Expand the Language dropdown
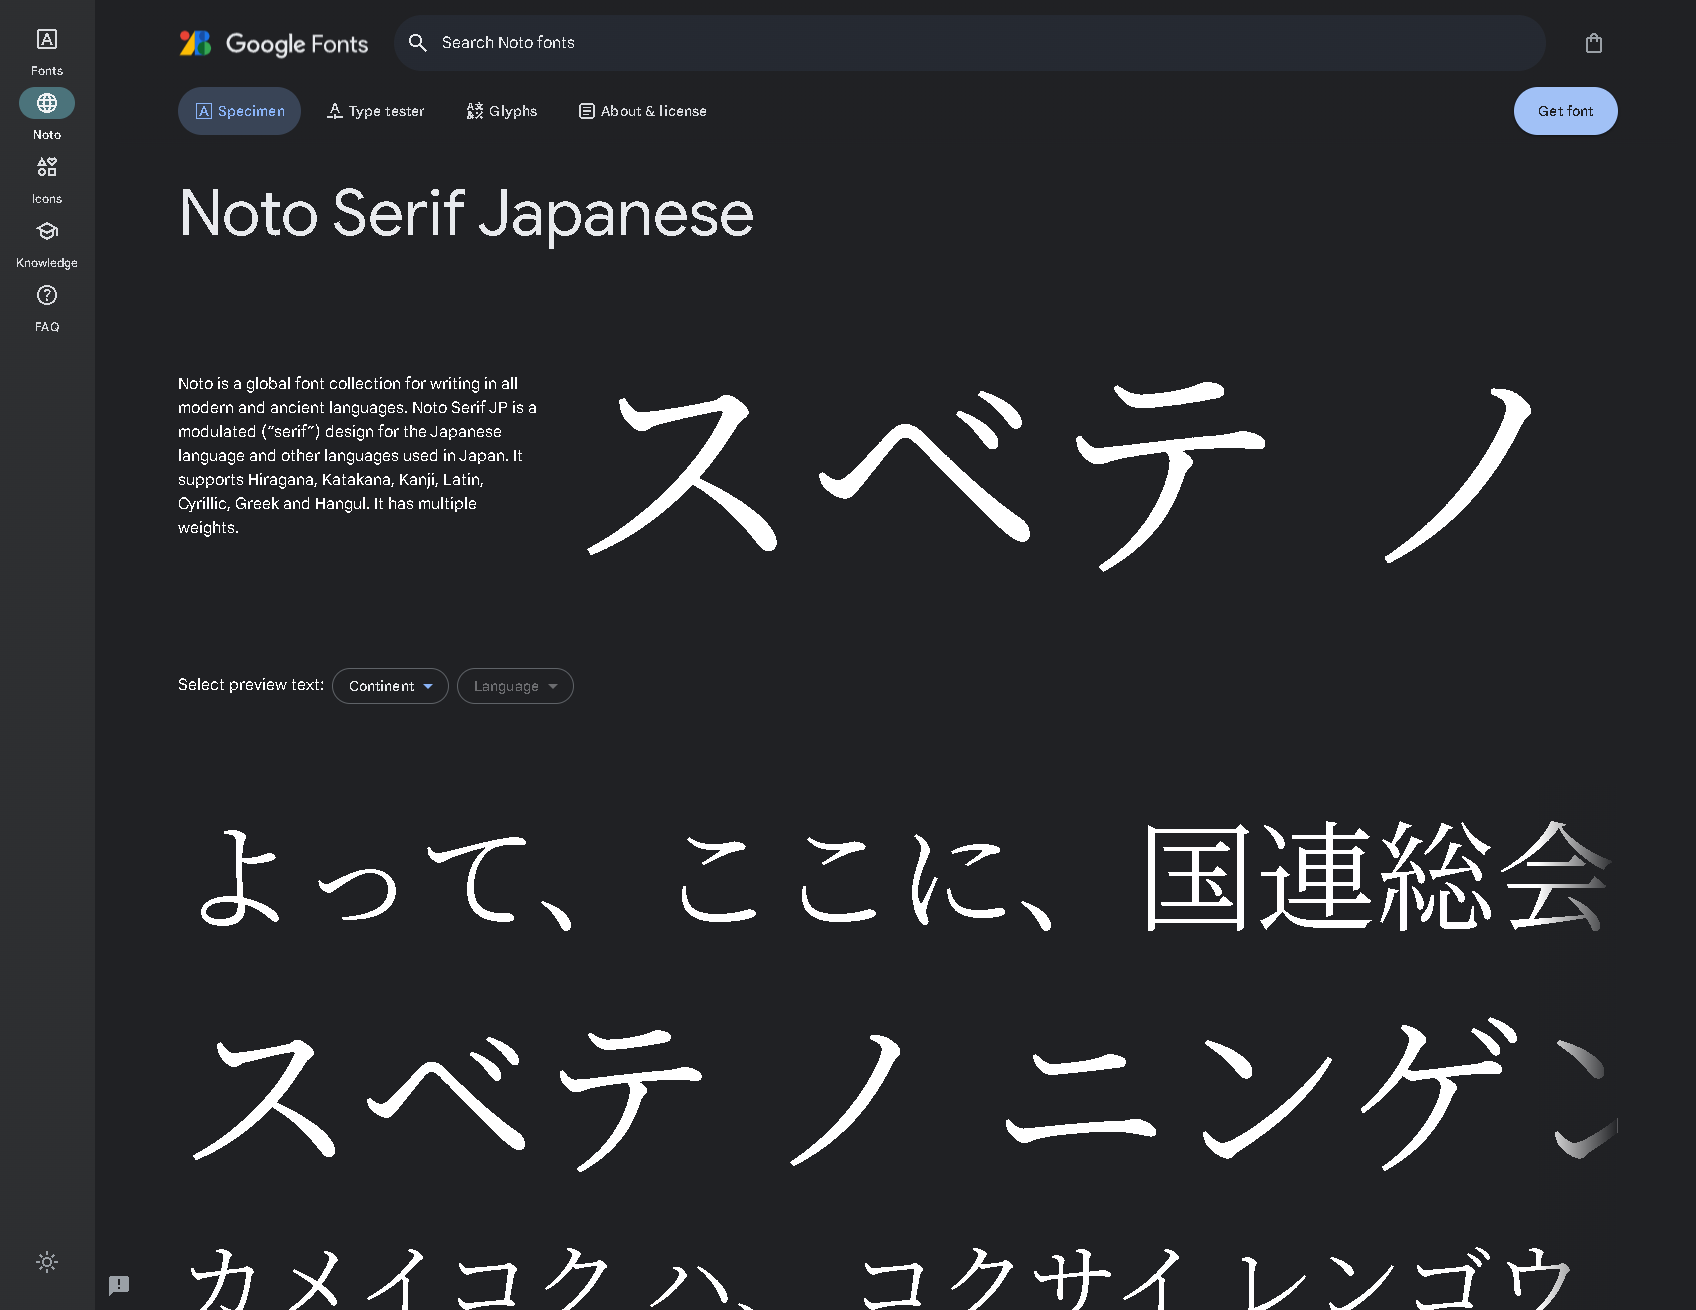 click(x=515, y=686)
